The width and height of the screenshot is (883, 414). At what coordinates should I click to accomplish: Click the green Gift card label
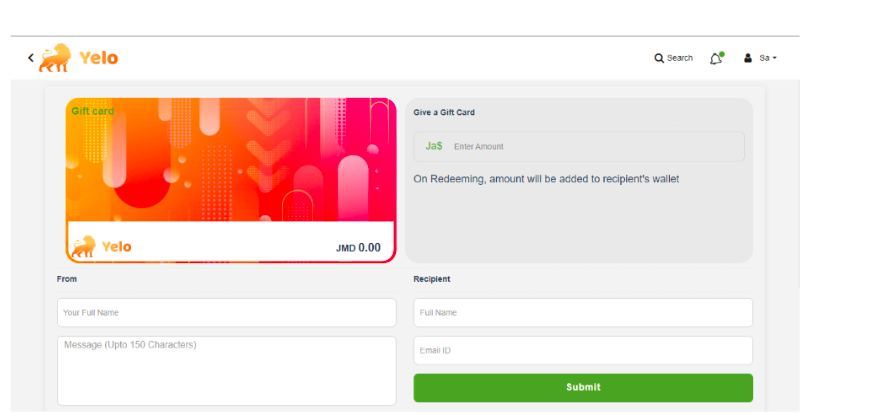coord(92,111)
